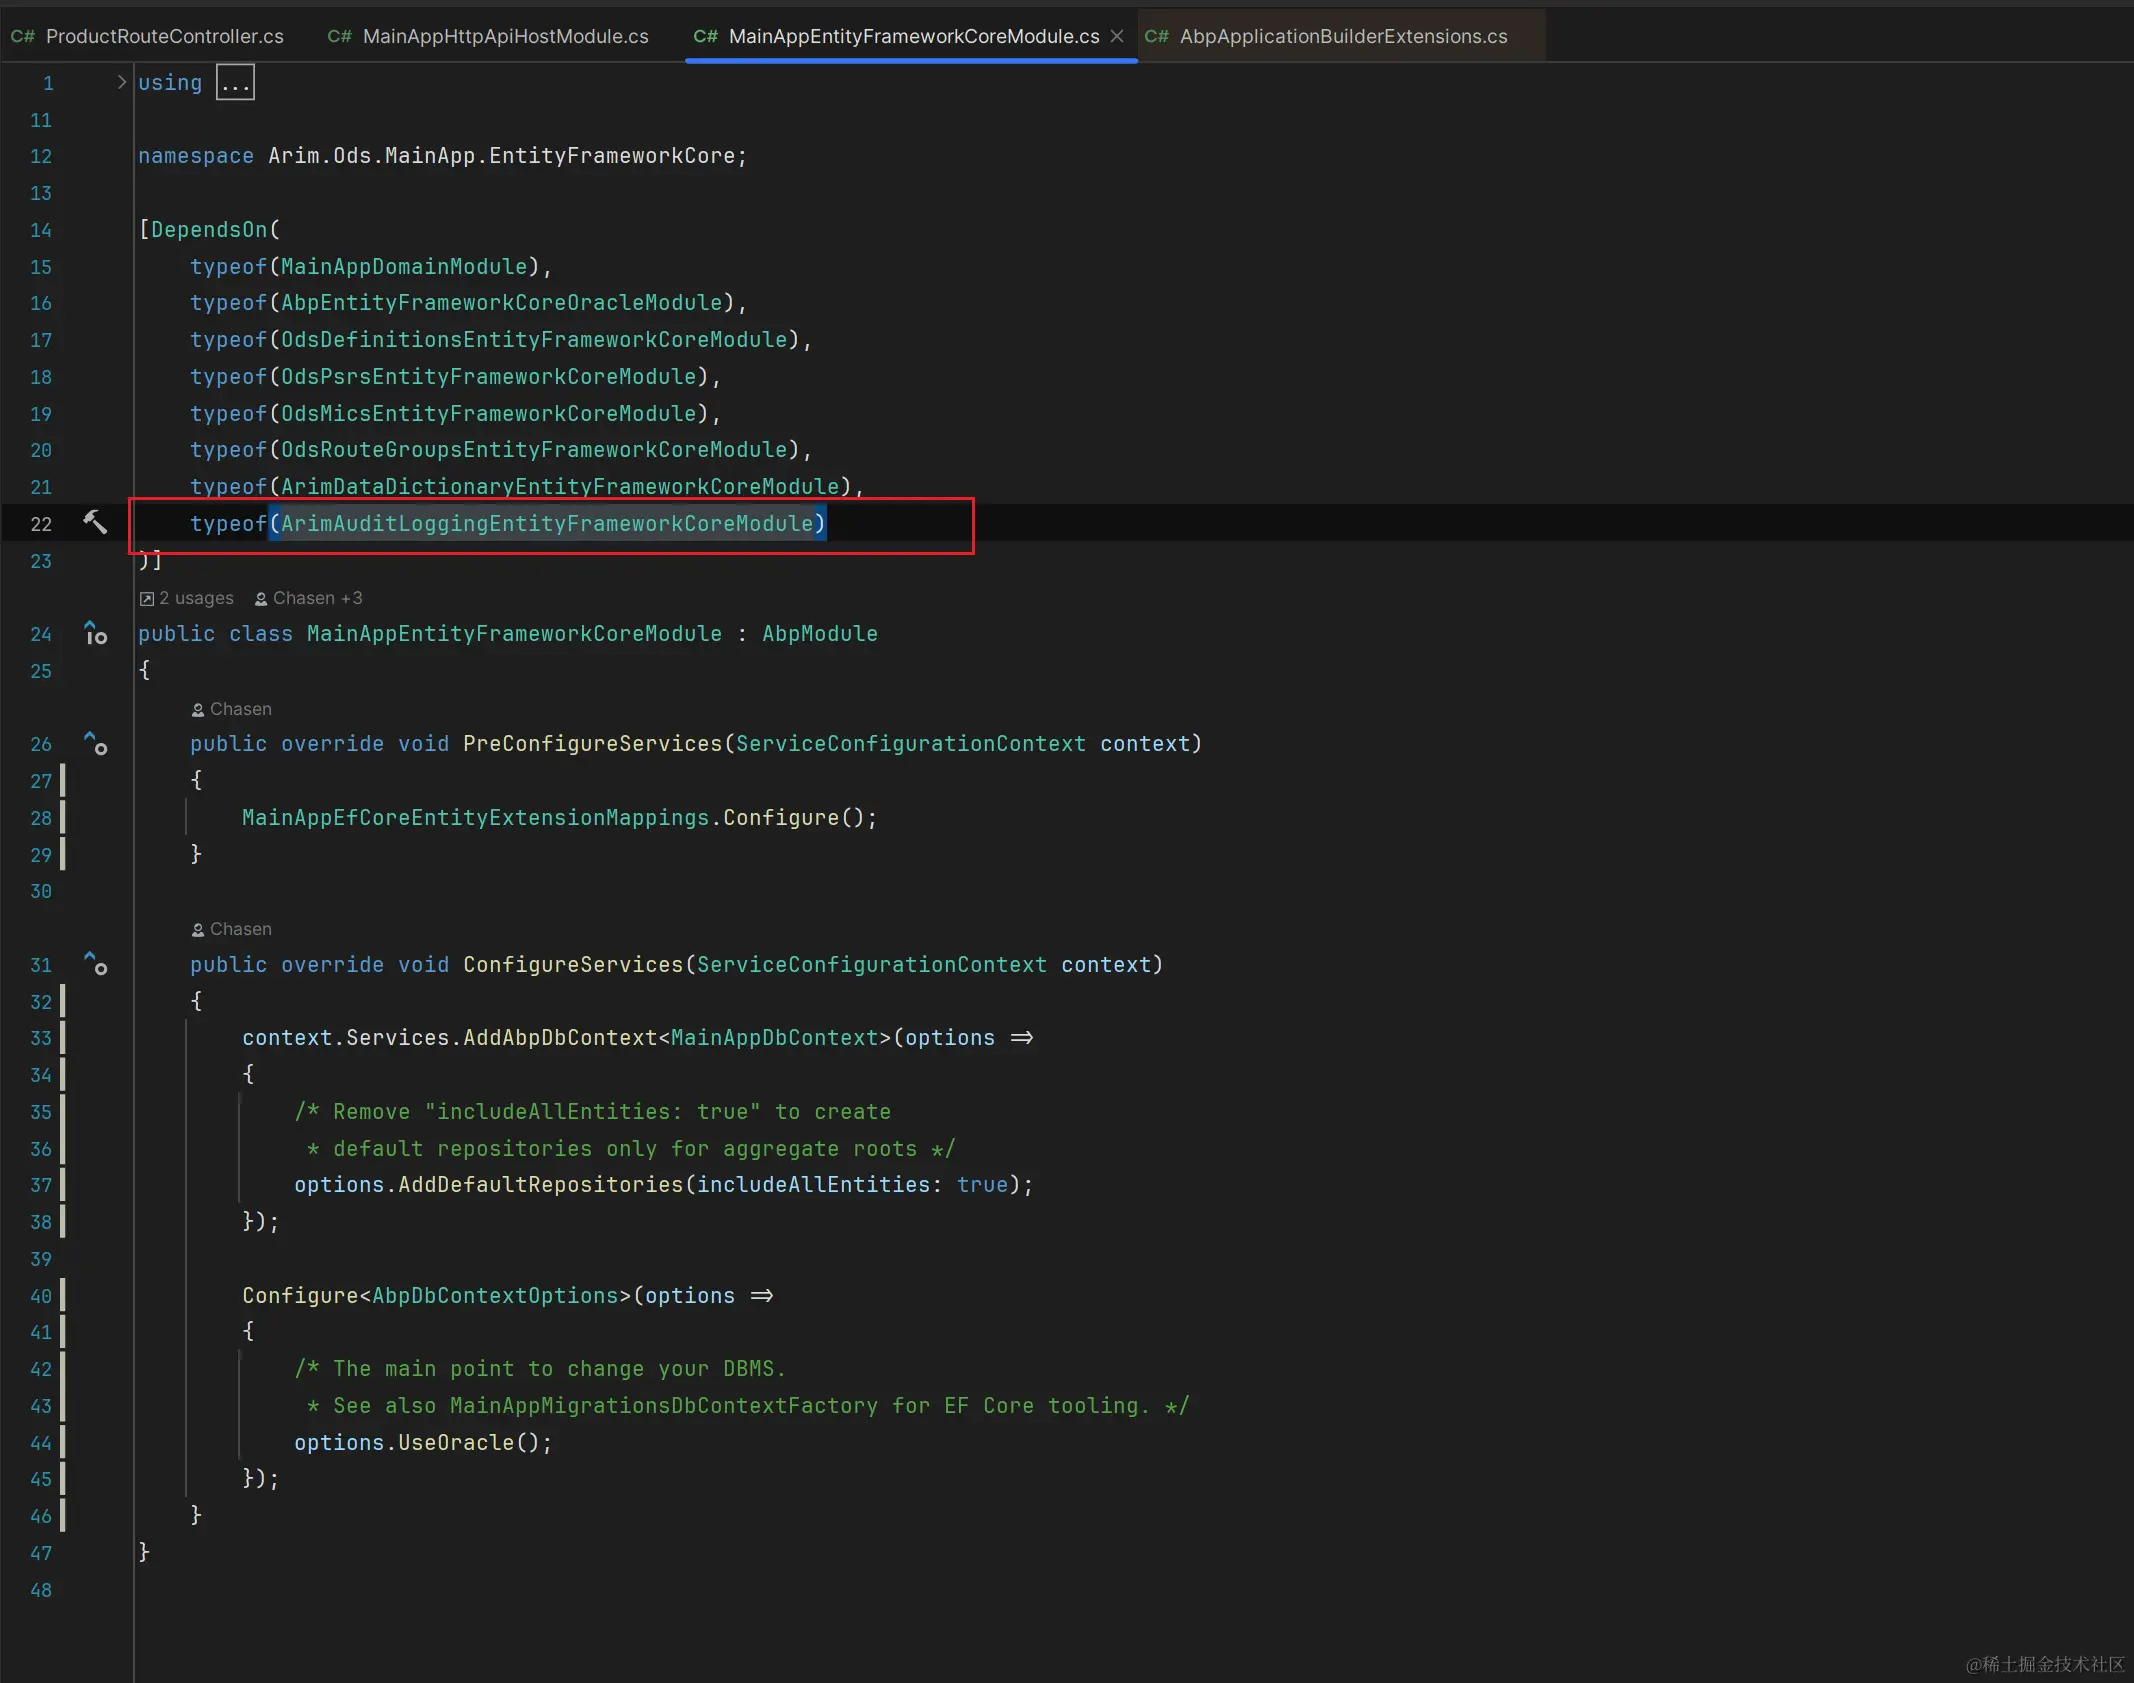Image resolution: width=2134 pixels, height=1683 pixels.
Task: Click the hammer build icon on line 22
Action: (x=94, y=522)
